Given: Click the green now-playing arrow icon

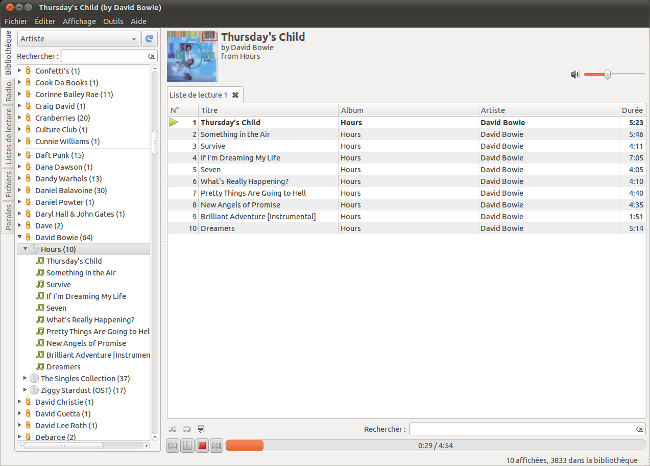Looking at the screenshot, I should coord(174,122).
